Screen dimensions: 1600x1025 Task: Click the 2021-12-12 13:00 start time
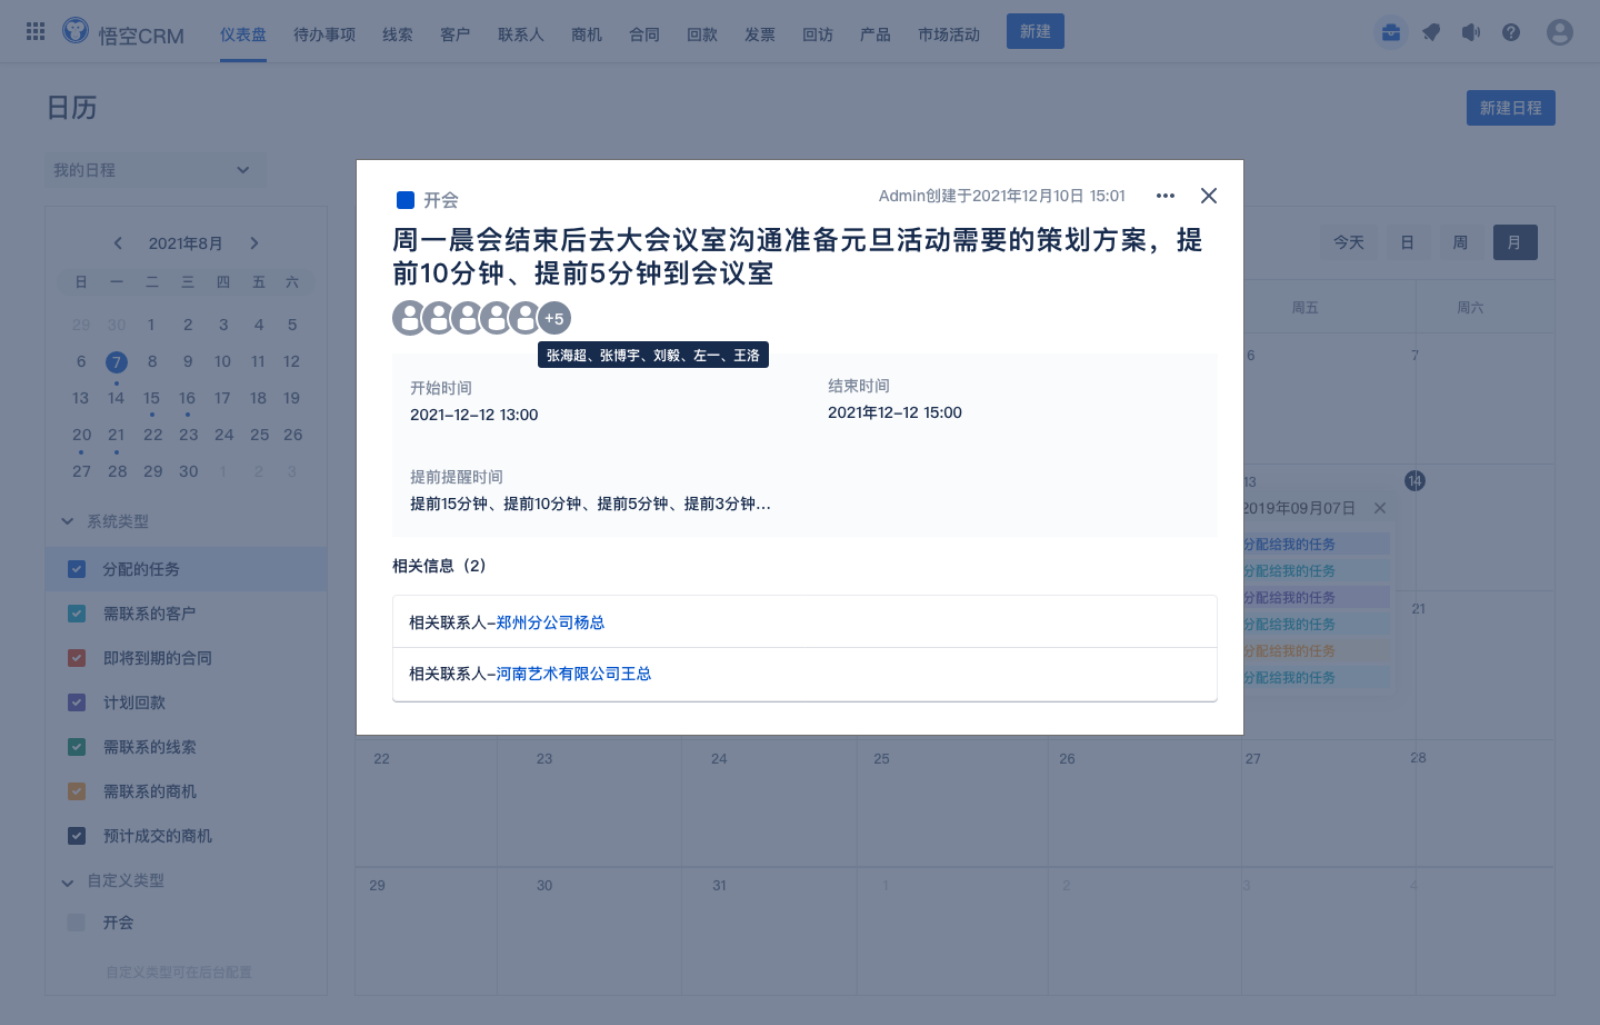(x=474, y=414)
